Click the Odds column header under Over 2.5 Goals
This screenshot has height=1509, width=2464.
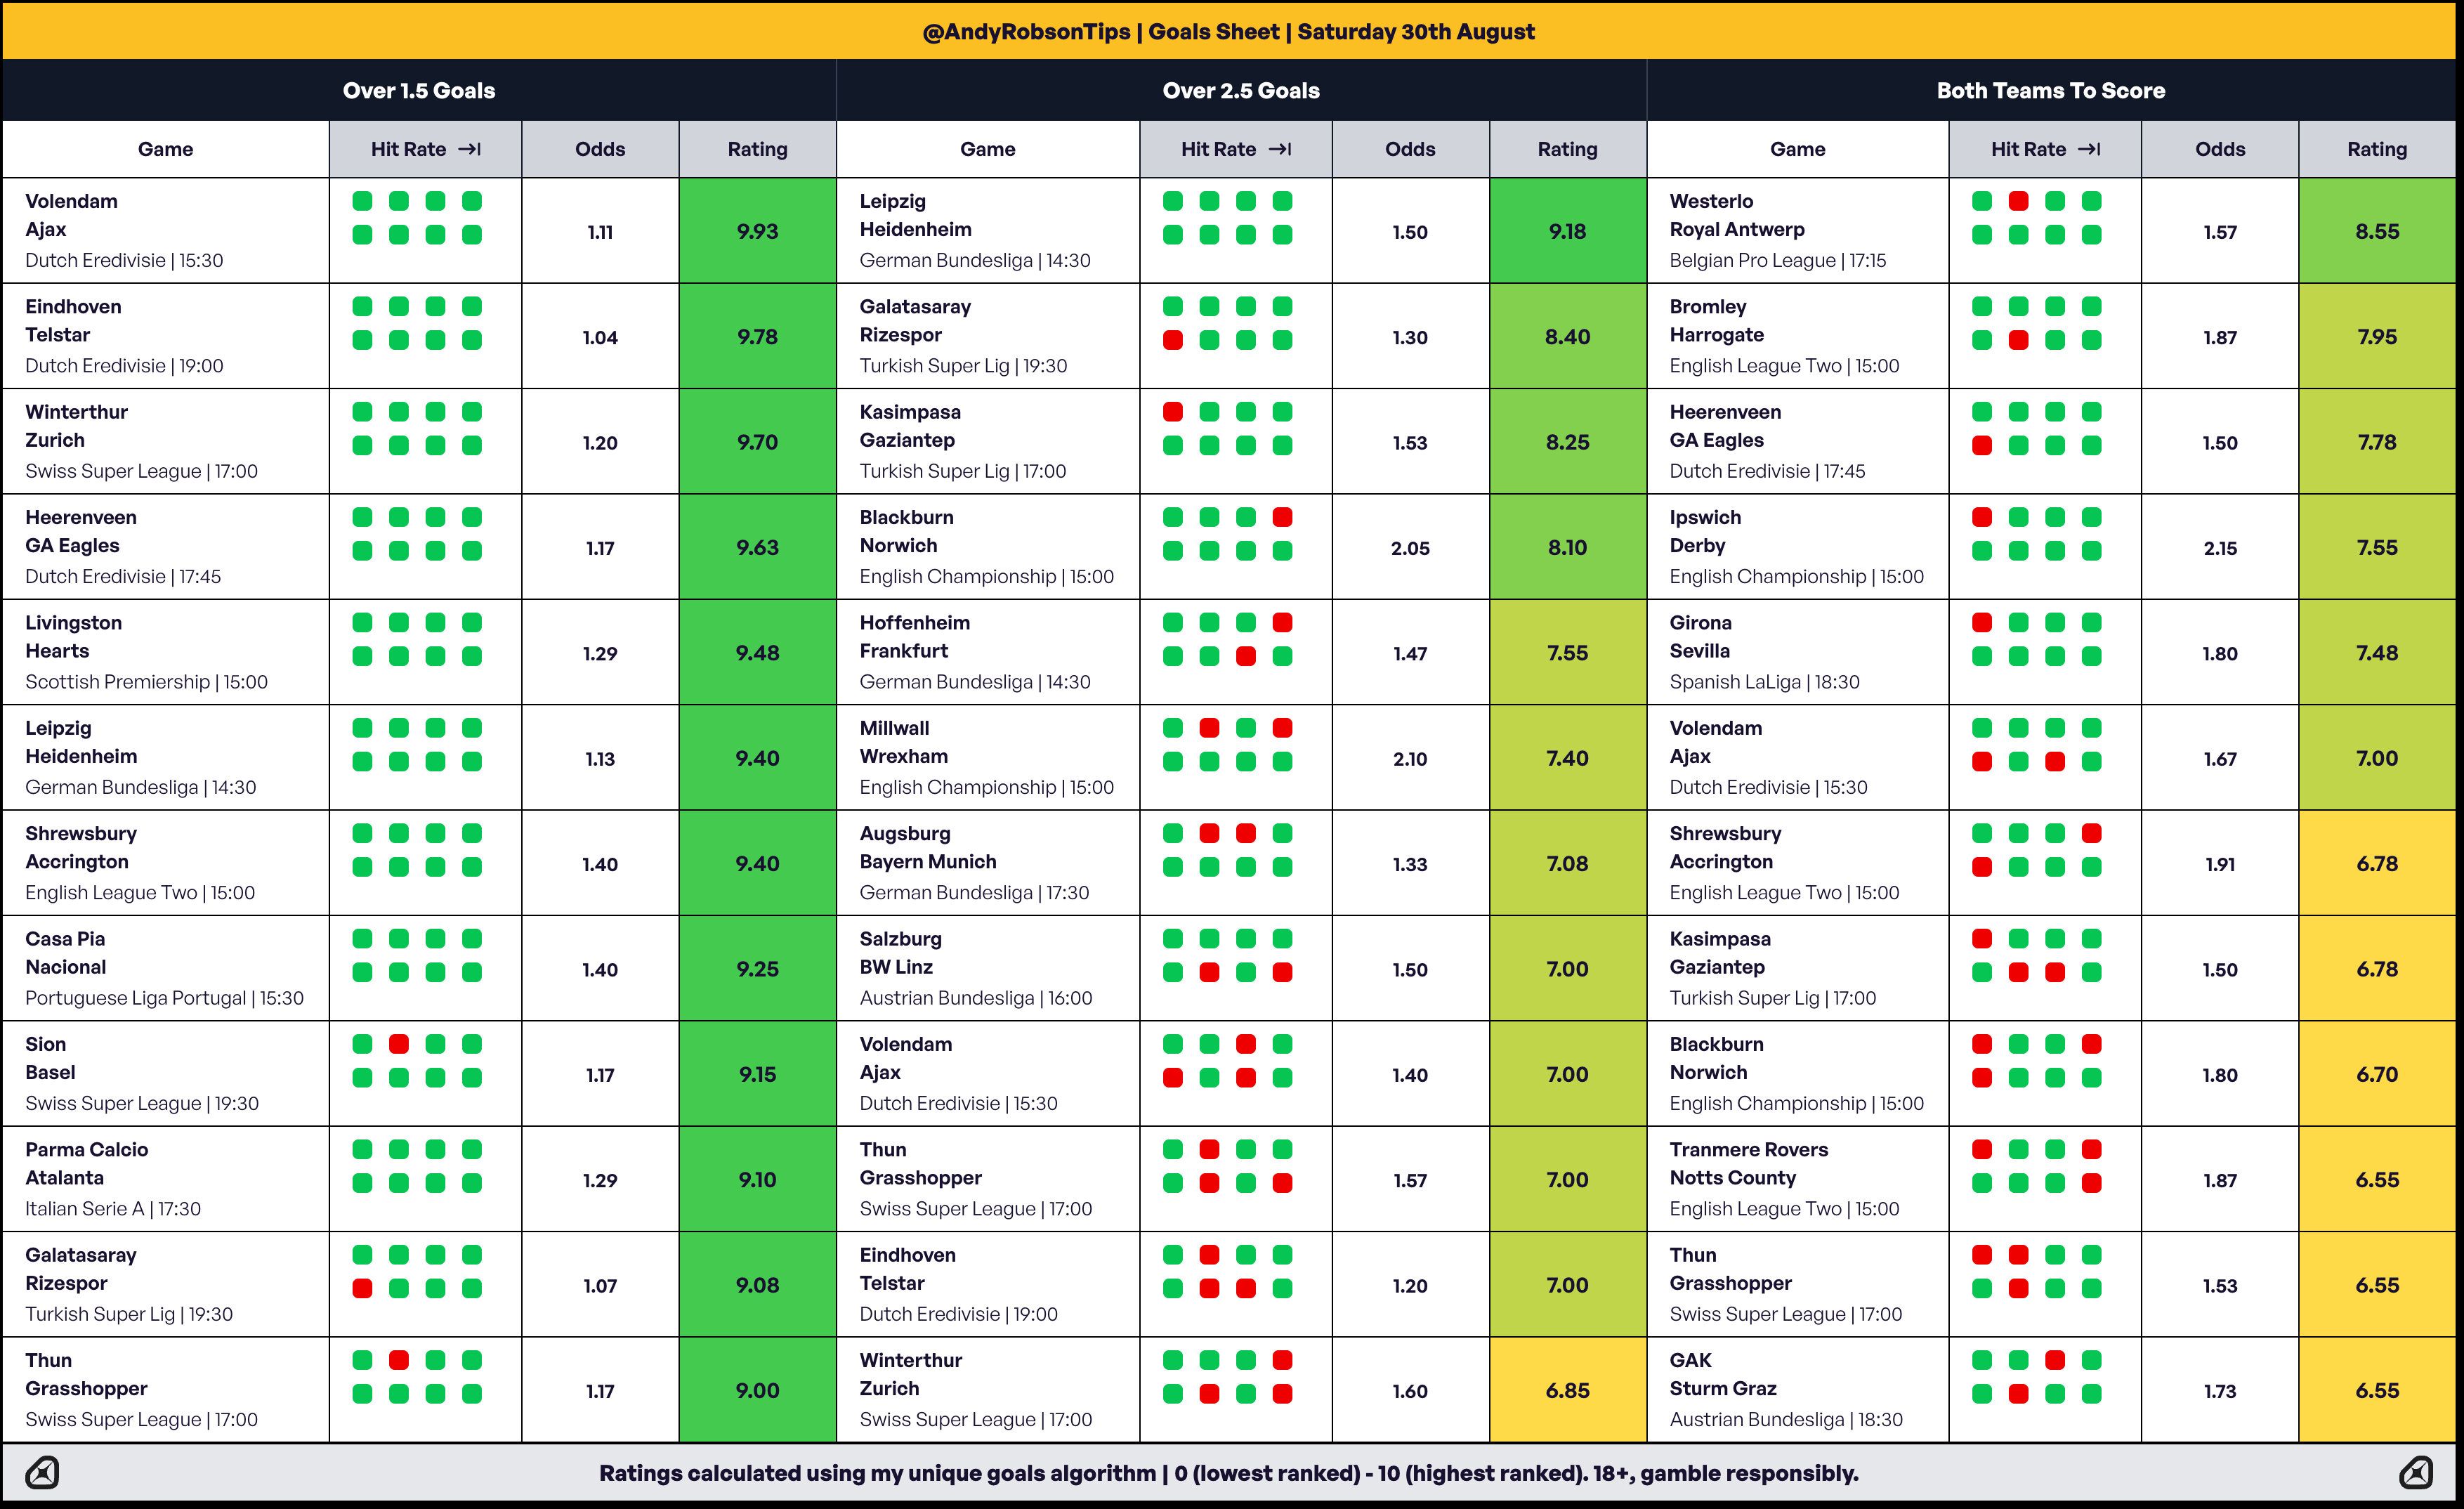click(1410, 149)
